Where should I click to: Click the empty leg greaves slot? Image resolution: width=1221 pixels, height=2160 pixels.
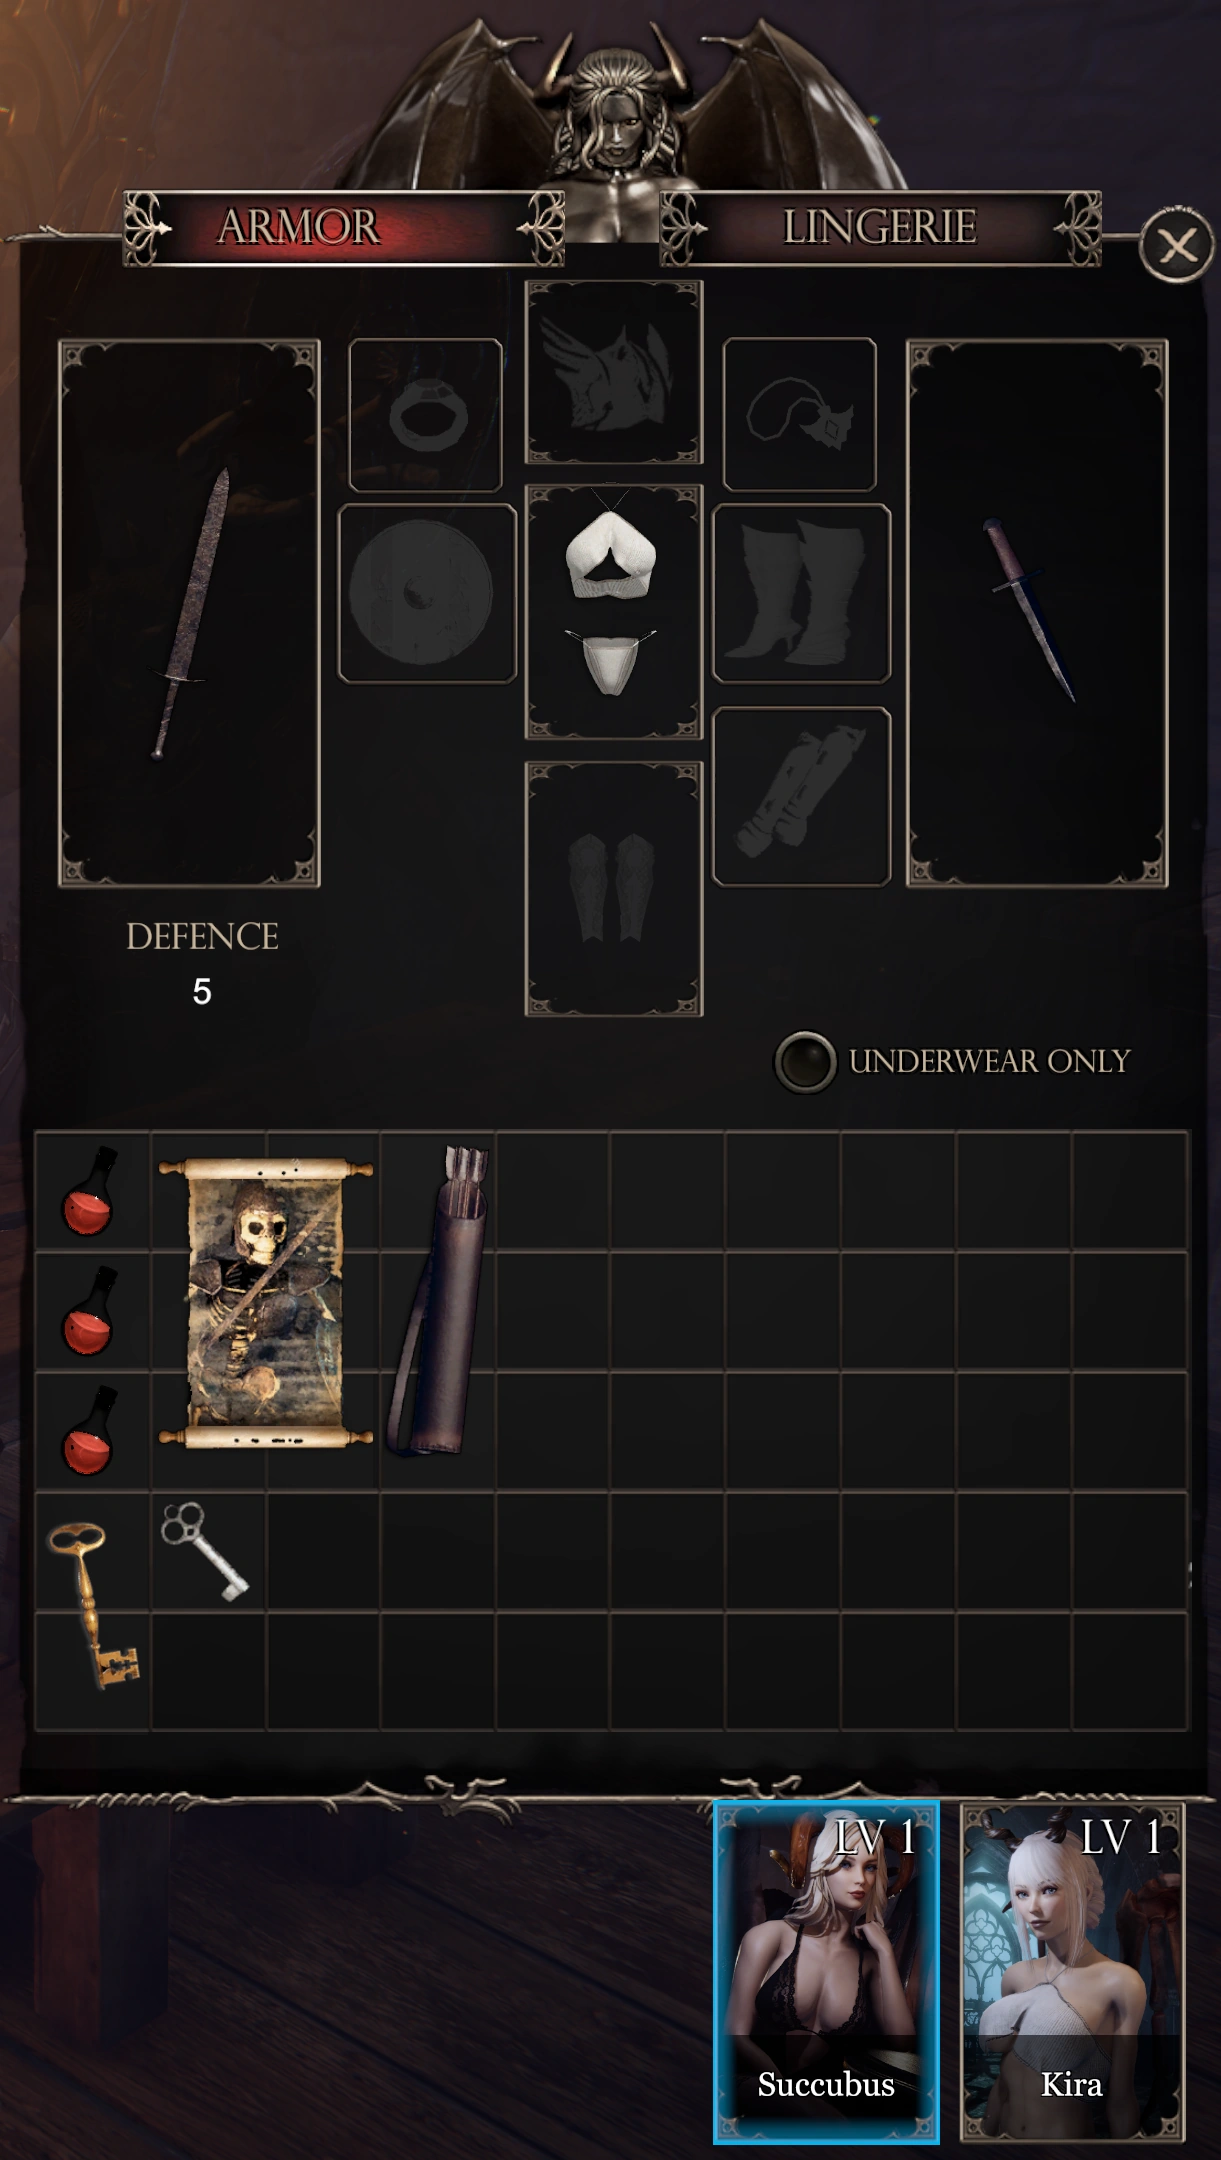coord(614,889)
